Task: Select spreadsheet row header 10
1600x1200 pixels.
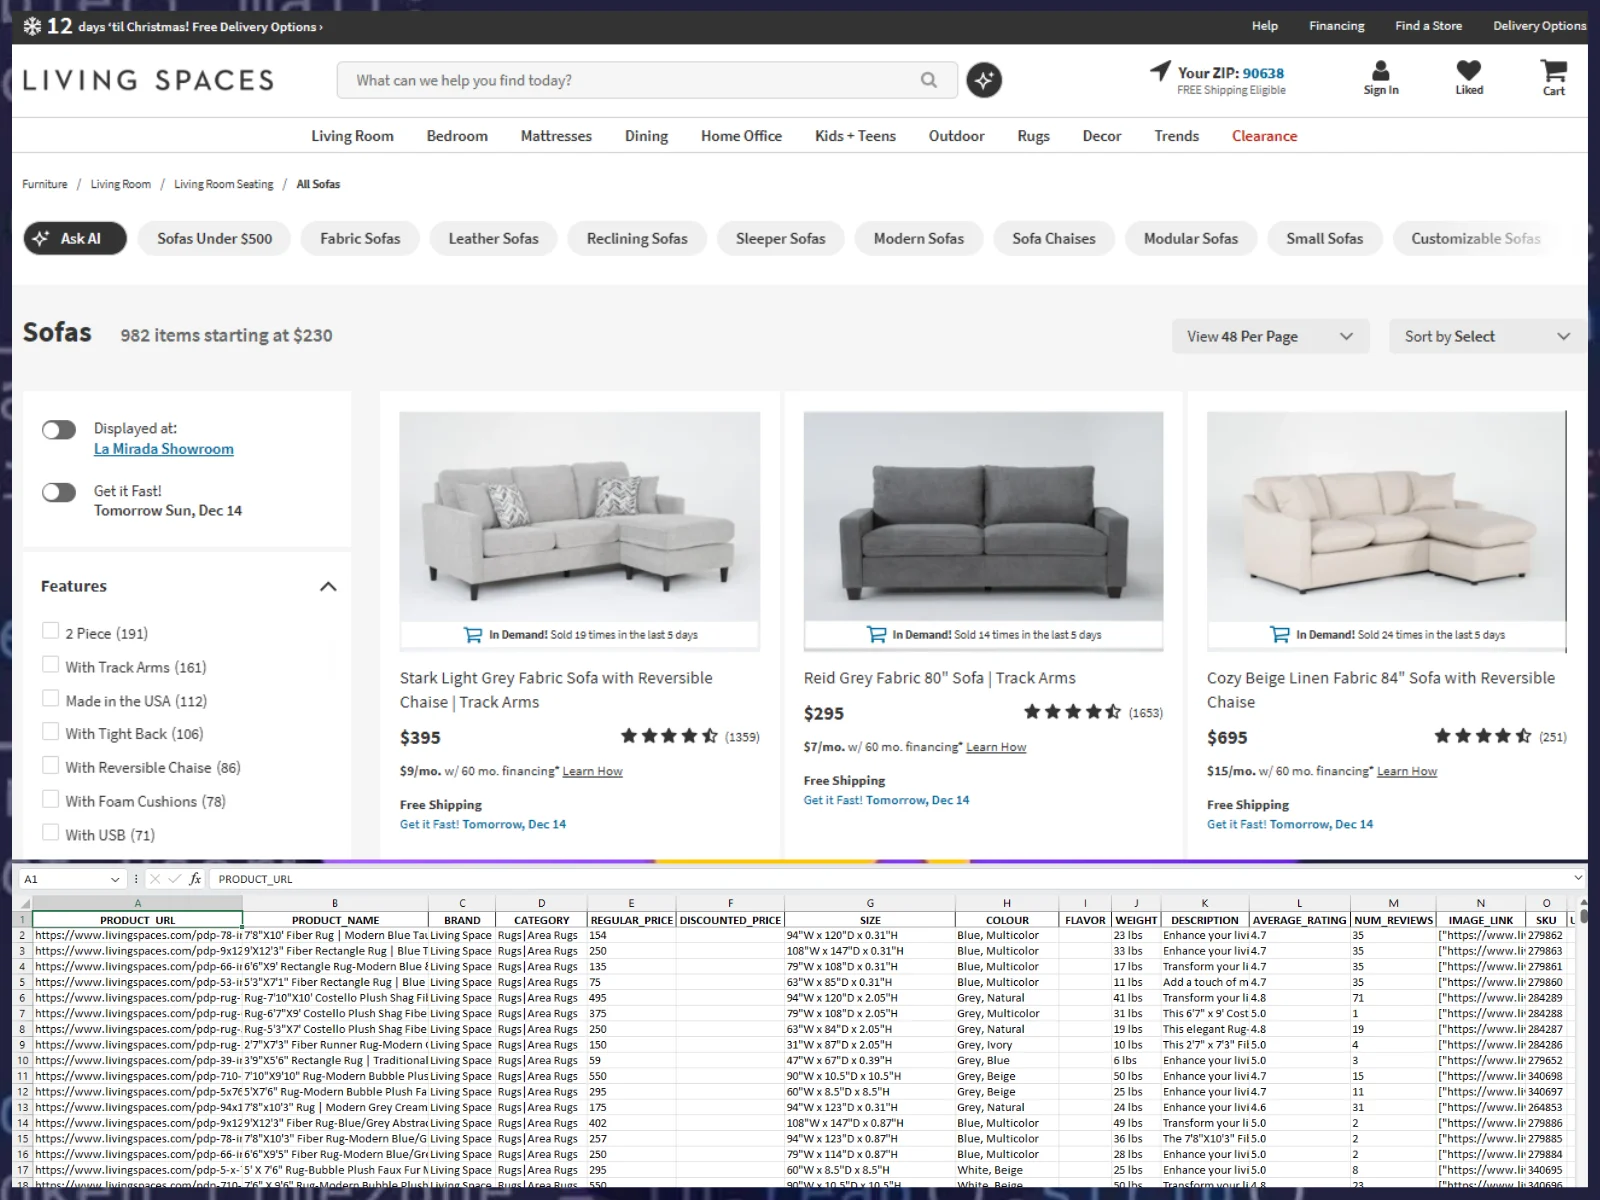Action: [22, 1061]
